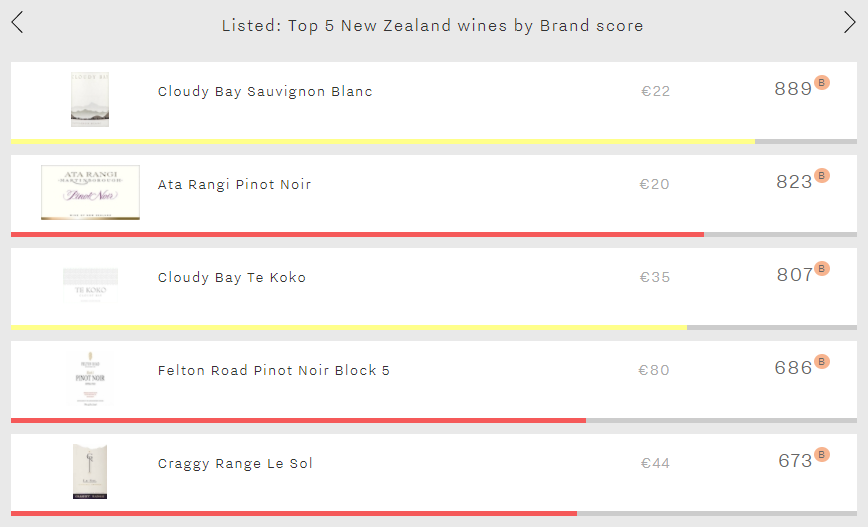Open Cloudy Bay Te Koko label image
Image resolution: width=868 pixels, height=527 pixels.
pyautogui.click(x=90, y=286)
